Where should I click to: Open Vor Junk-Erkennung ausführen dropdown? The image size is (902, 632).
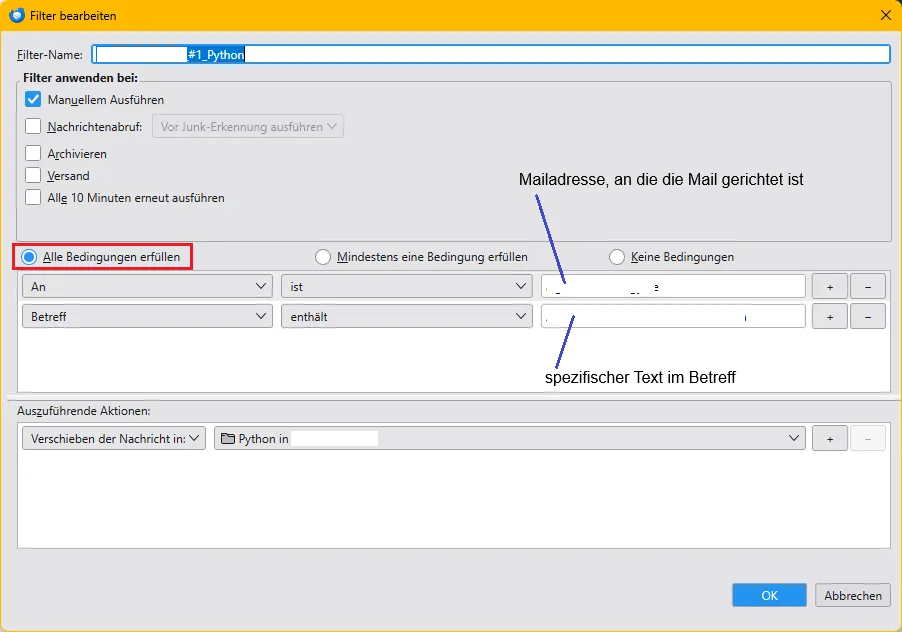coord(248,127)
